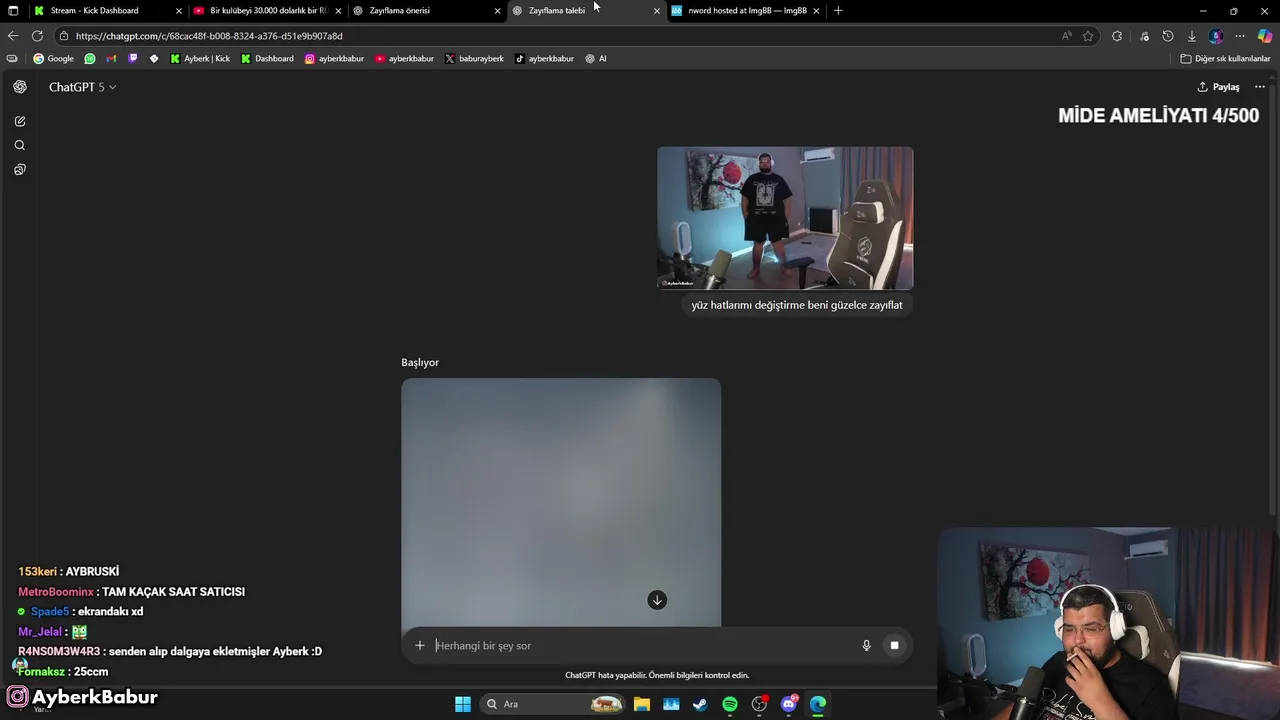The image size is (1280, 720).
Task: Open the TikTok ayberkbabur bookmark
Action: tap(544, 59)
